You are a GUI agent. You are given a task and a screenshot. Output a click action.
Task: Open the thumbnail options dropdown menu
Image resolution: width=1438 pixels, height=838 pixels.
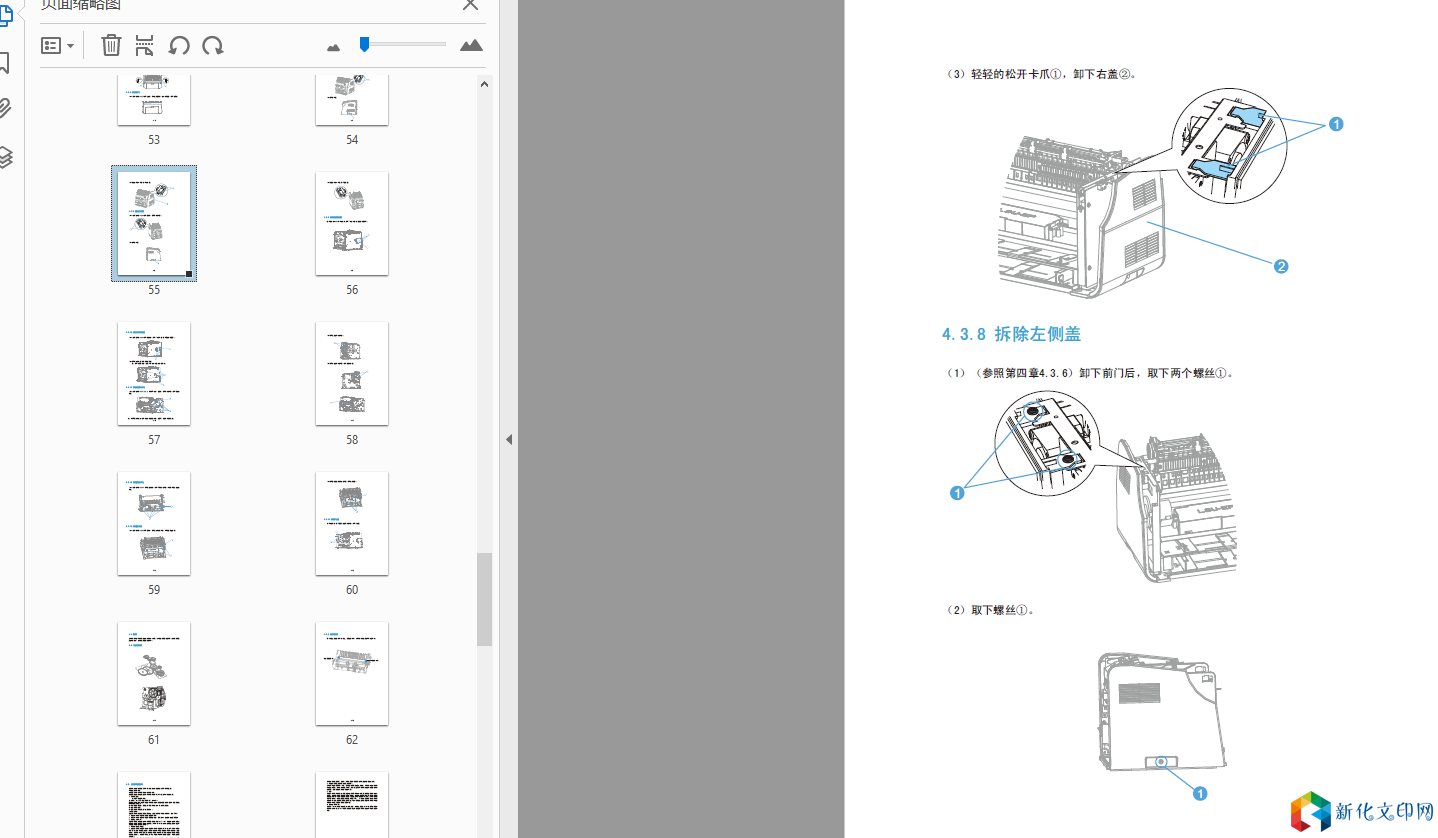pos(57,46)
